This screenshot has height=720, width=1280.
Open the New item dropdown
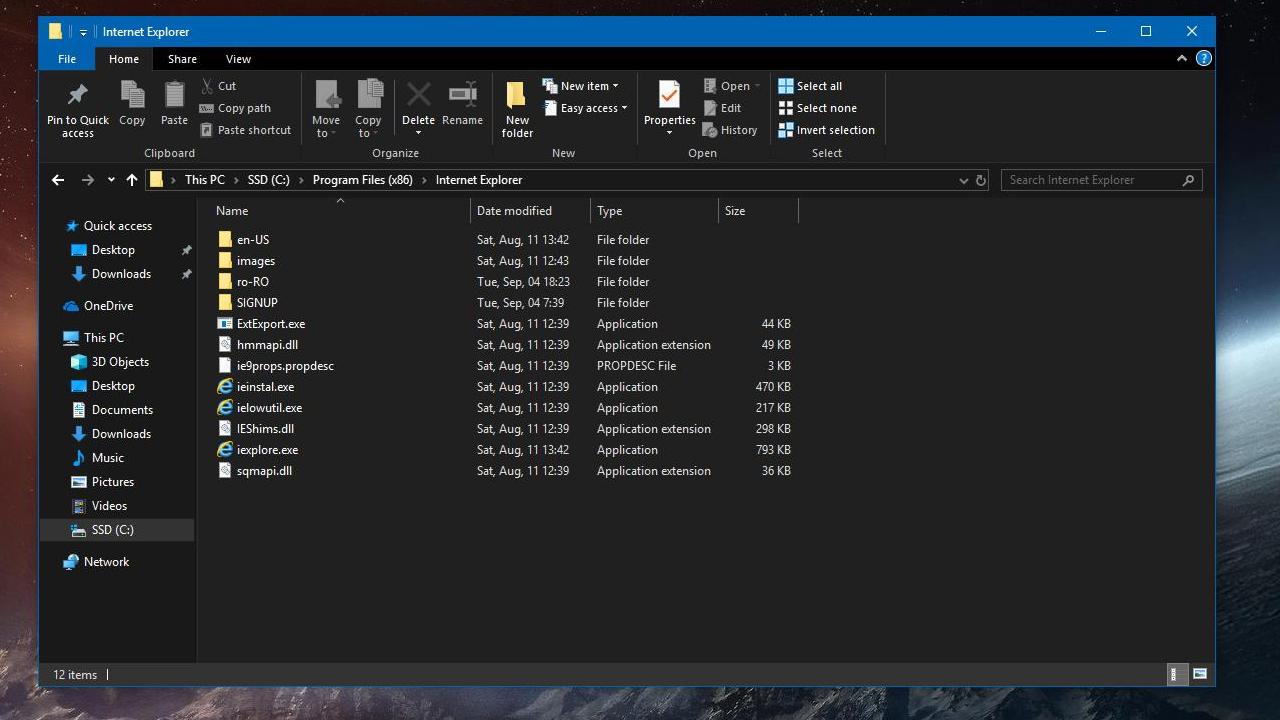click(580, 86)
